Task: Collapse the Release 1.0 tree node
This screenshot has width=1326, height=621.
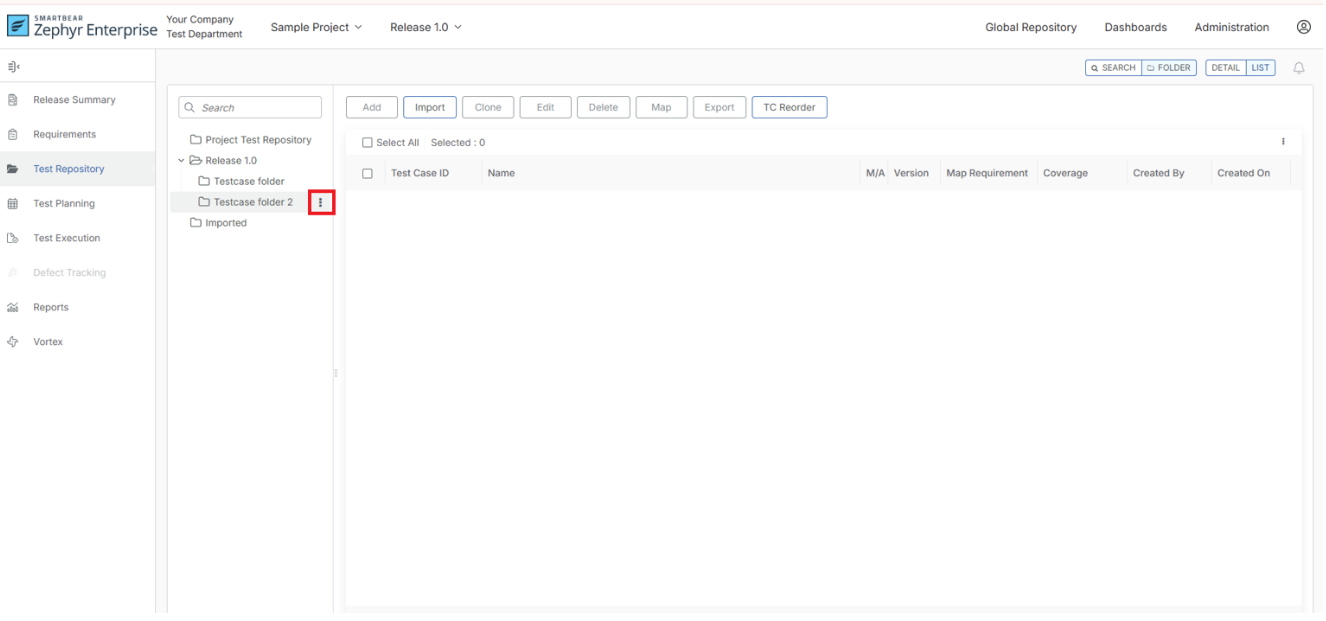Action: coord(181,161)
